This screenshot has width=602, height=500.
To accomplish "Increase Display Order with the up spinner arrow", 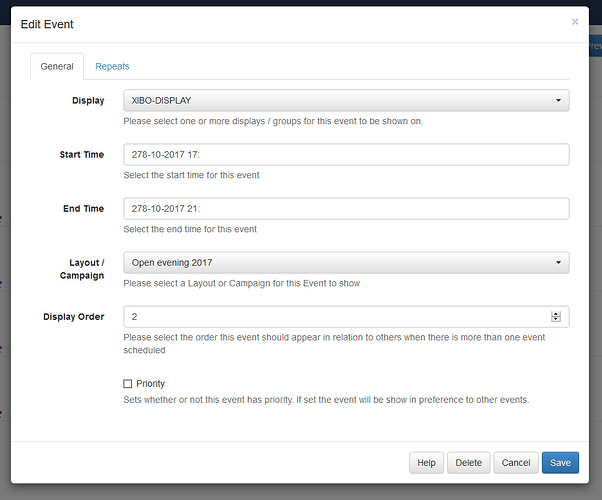I will (556, 314).
